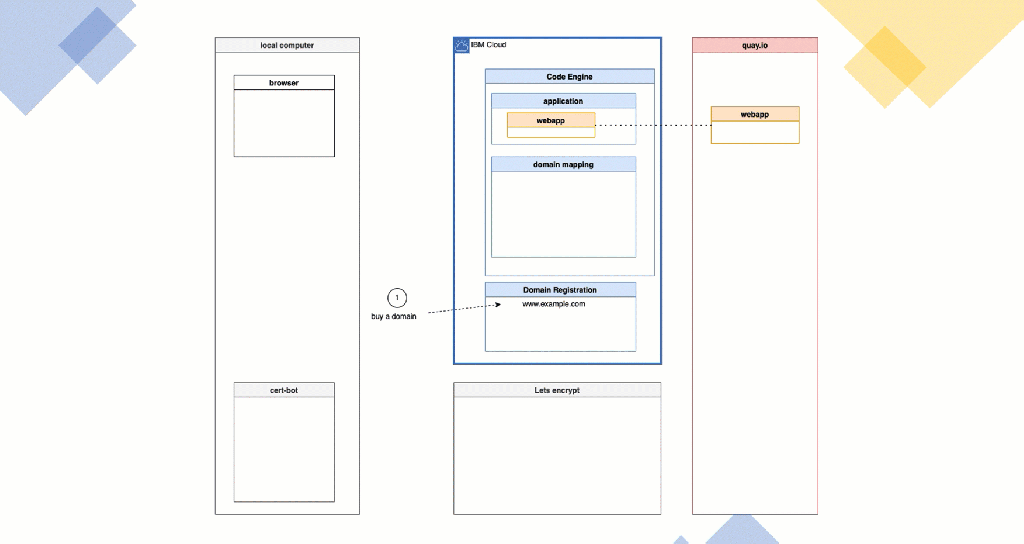Select the IBM Cloud container label
1024x544 pixels.
coord(488,45)
